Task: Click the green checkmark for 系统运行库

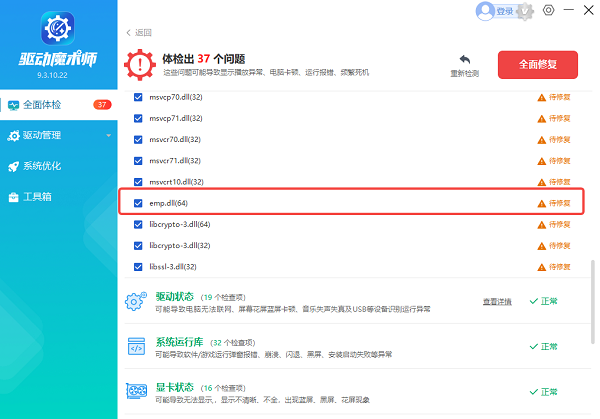Action: [534, 346]
